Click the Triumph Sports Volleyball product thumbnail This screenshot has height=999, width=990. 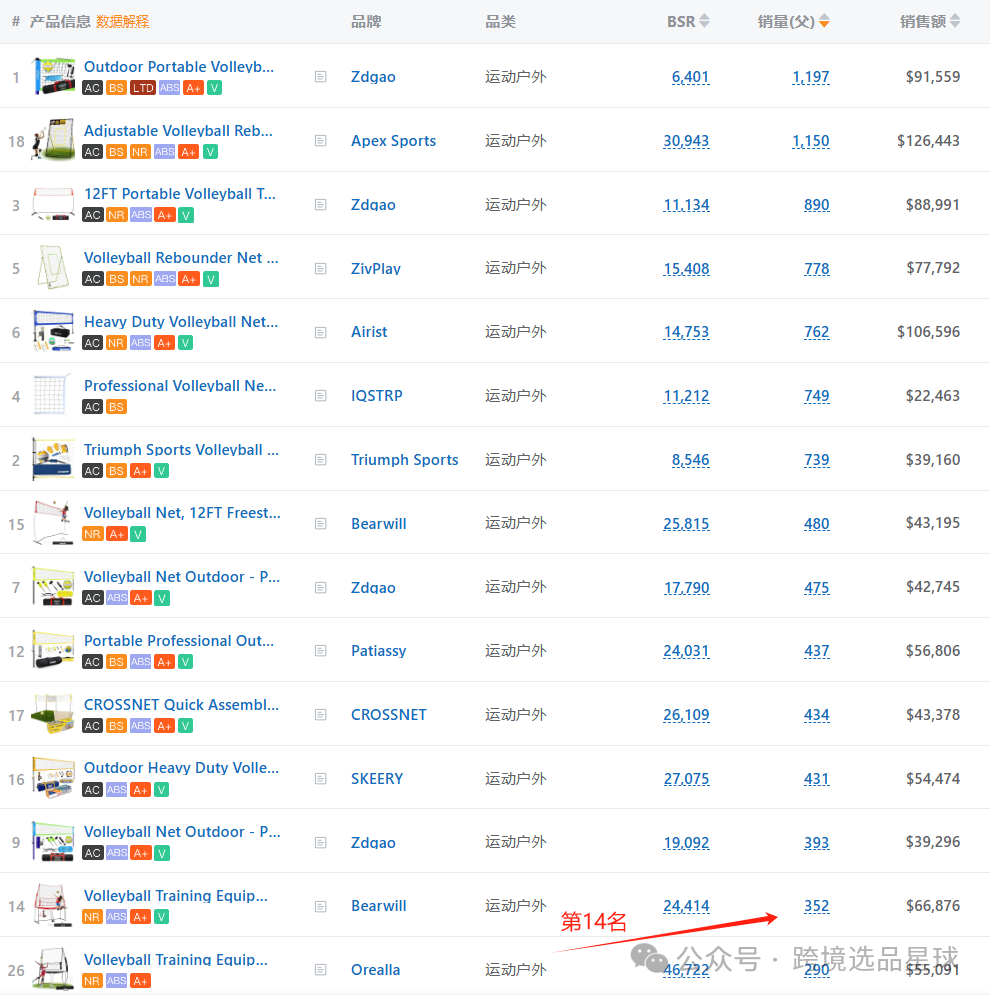54,459
